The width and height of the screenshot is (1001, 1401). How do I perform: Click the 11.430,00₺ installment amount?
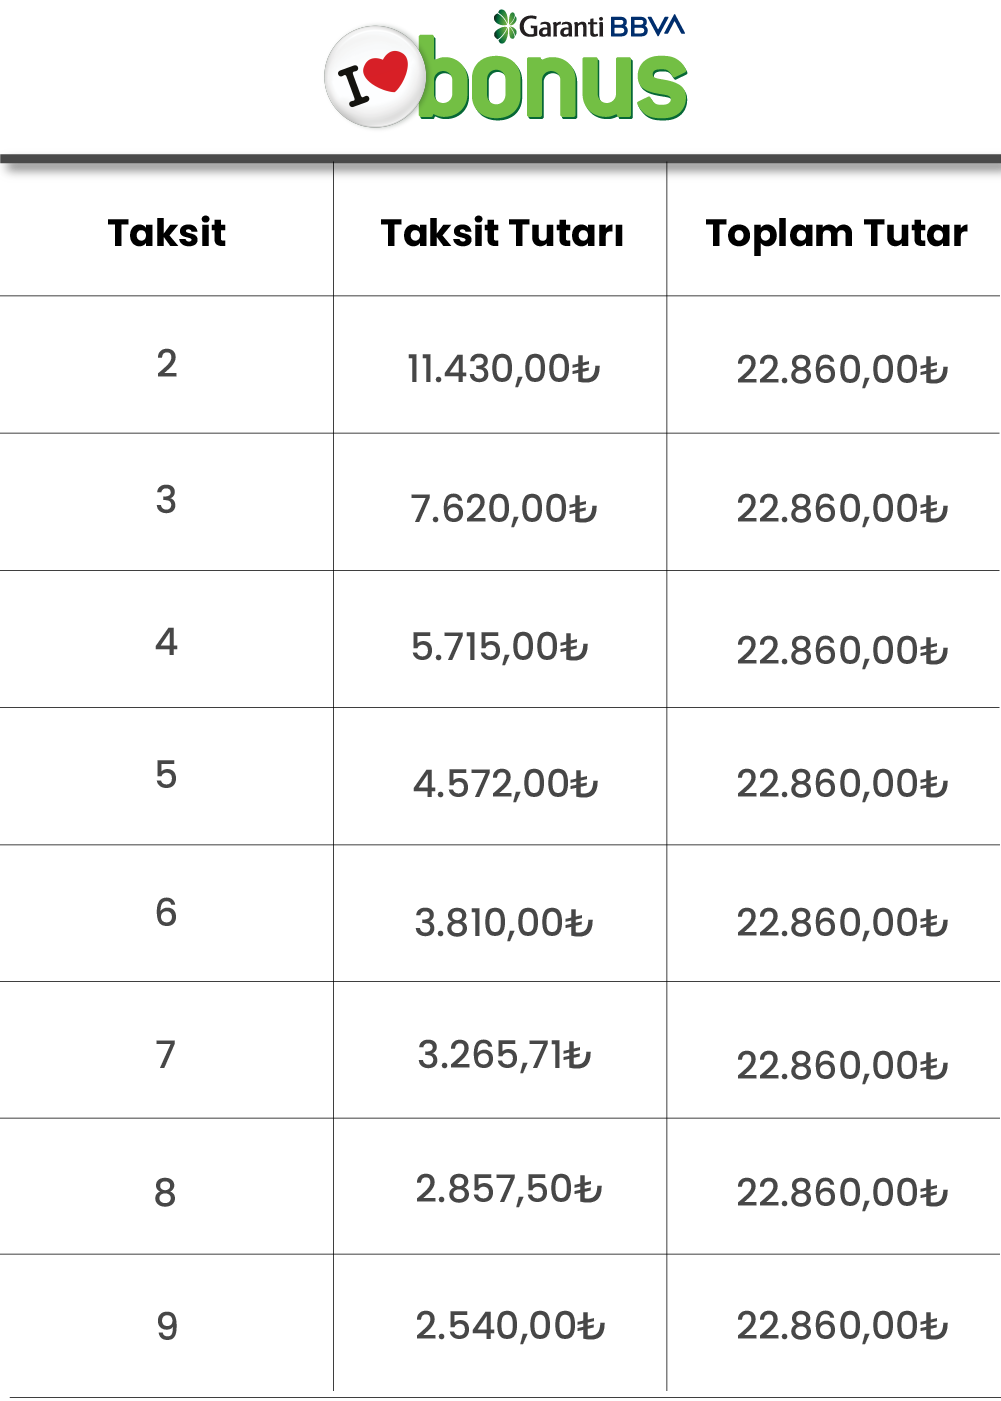[x=503, y=369]
